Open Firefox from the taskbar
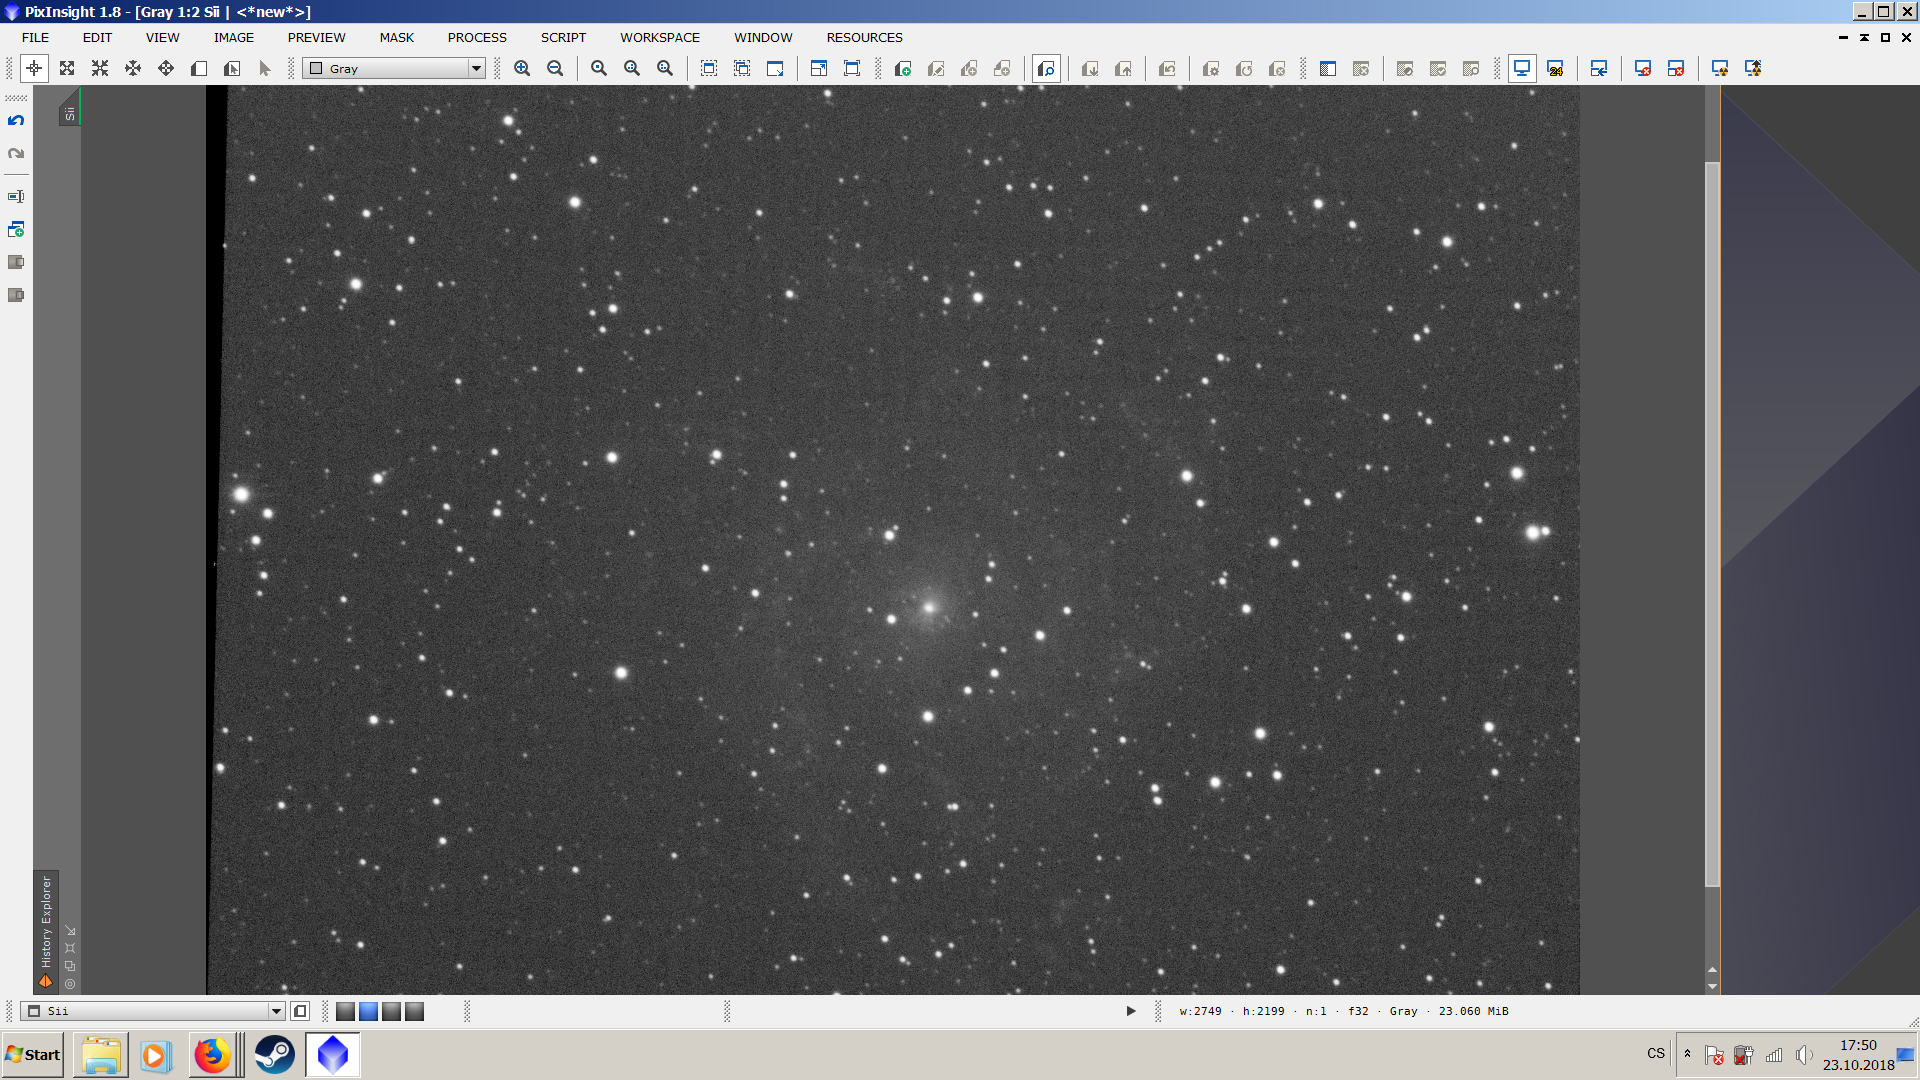Image resolution: width=1920 pixels, height=1080 pixels. (213, 1054)
